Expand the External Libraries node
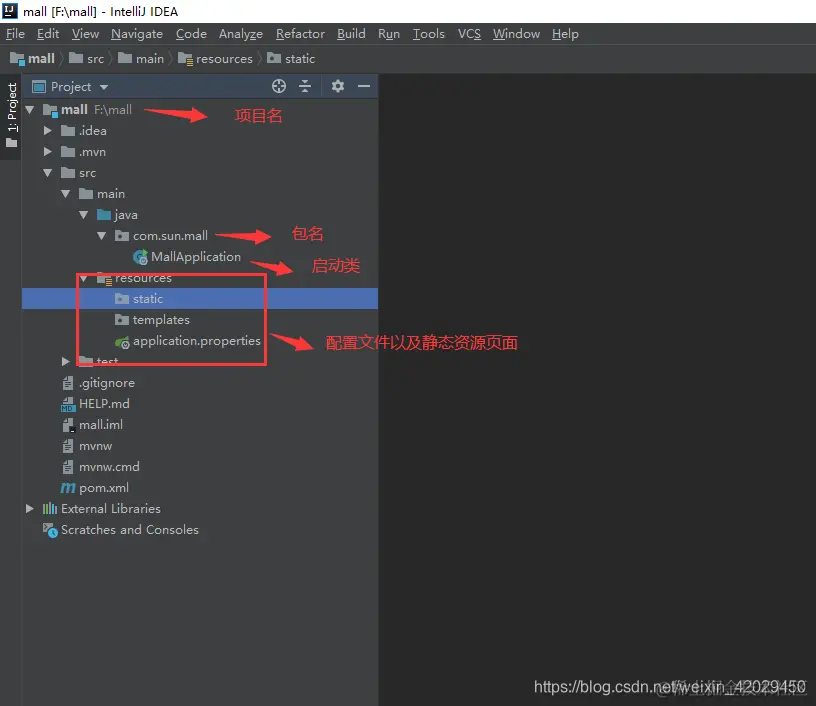This screenshot has height=706, width=816. point(30,508)
